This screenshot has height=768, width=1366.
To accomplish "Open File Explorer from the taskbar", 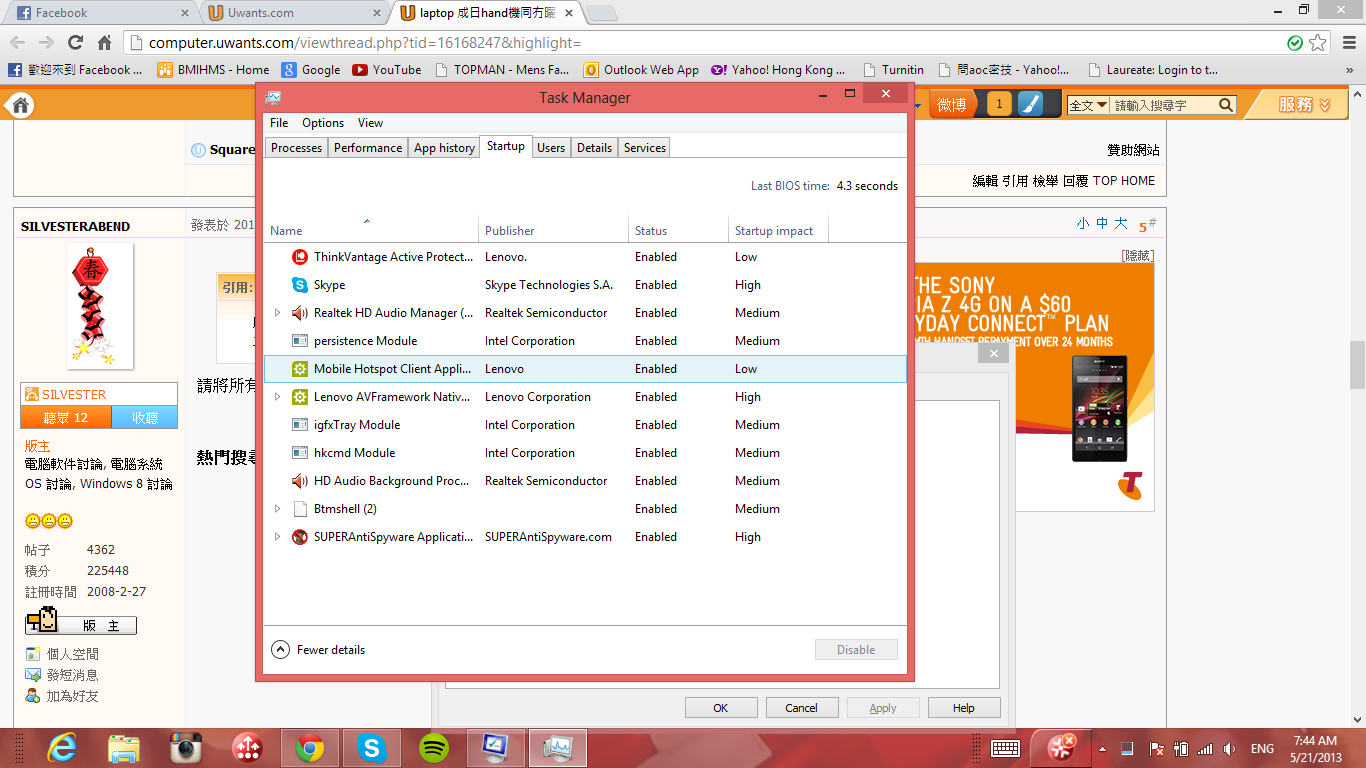I will (123, 748).
